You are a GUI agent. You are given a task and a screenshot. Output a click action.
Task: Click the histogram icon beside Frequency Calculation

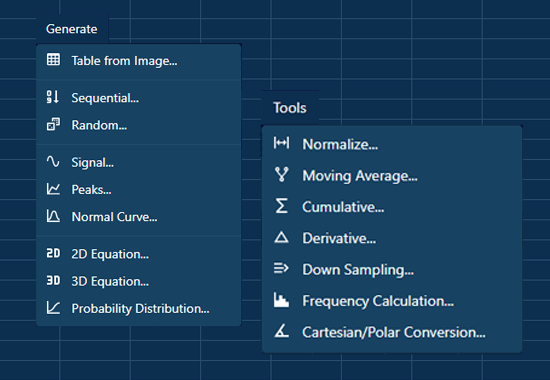tap(281, 300)
